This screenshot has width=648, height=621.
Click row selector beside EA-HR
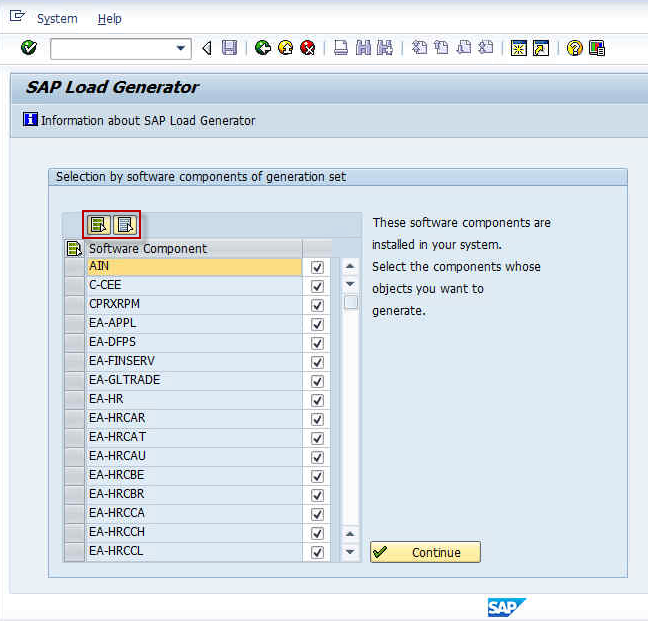click(75, 400)
